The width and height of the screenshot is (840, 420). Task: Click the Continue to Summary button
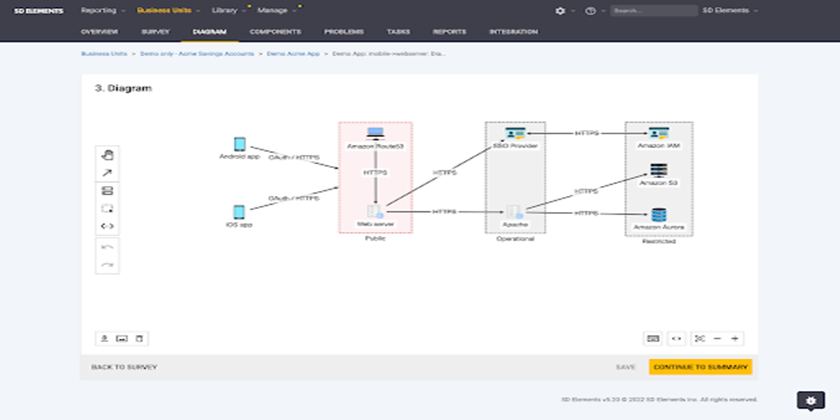(x=701, y=367)
